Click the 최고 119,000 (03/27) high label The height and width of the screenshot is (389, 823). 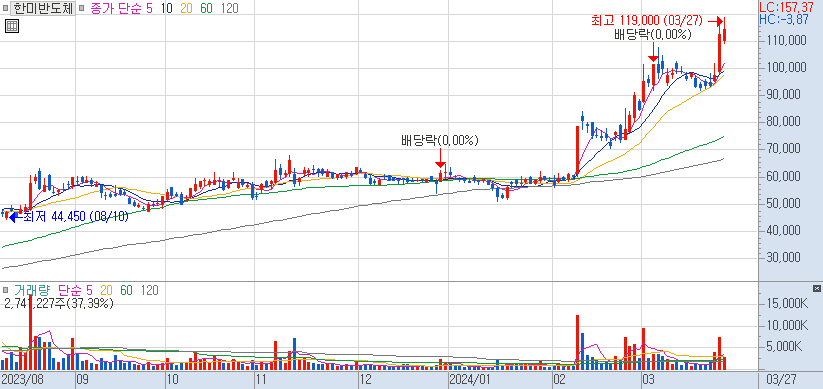(647, 20)
